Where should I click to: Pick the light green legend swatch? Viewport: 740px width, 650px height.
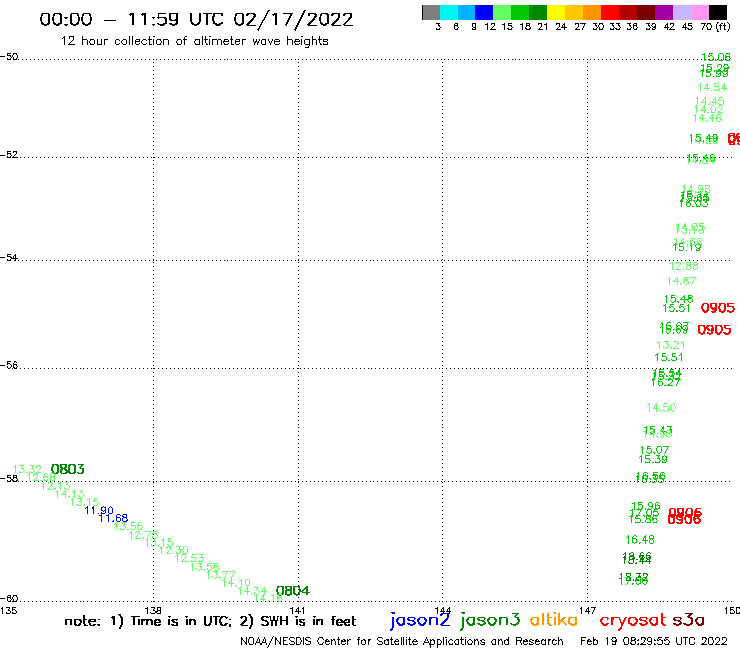click(x=502, y=12)
